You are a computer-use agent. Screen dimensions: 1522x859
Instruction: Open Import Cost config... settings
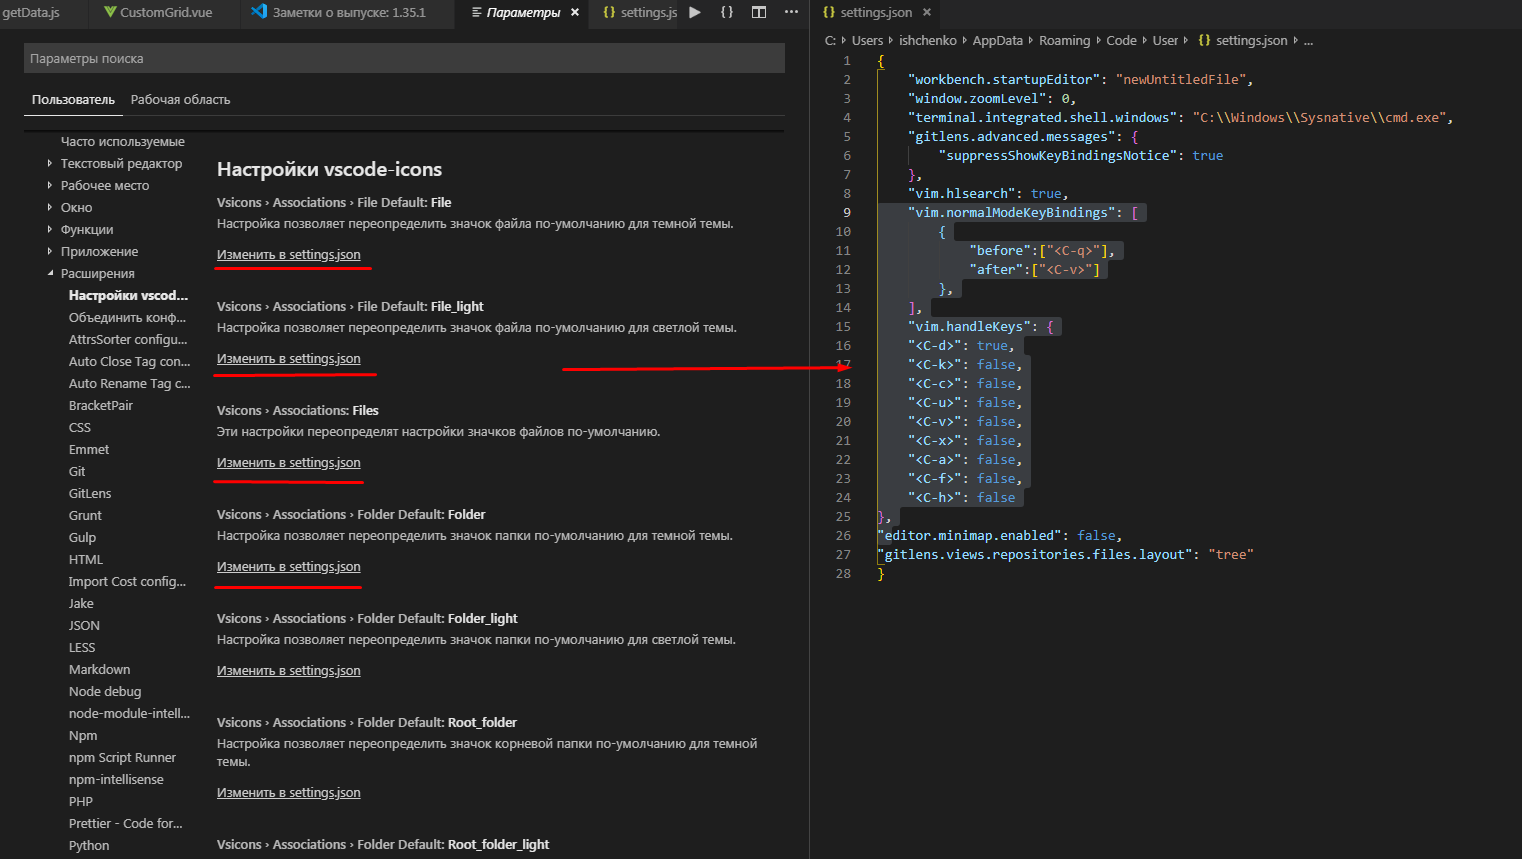[x=127, y=581]
